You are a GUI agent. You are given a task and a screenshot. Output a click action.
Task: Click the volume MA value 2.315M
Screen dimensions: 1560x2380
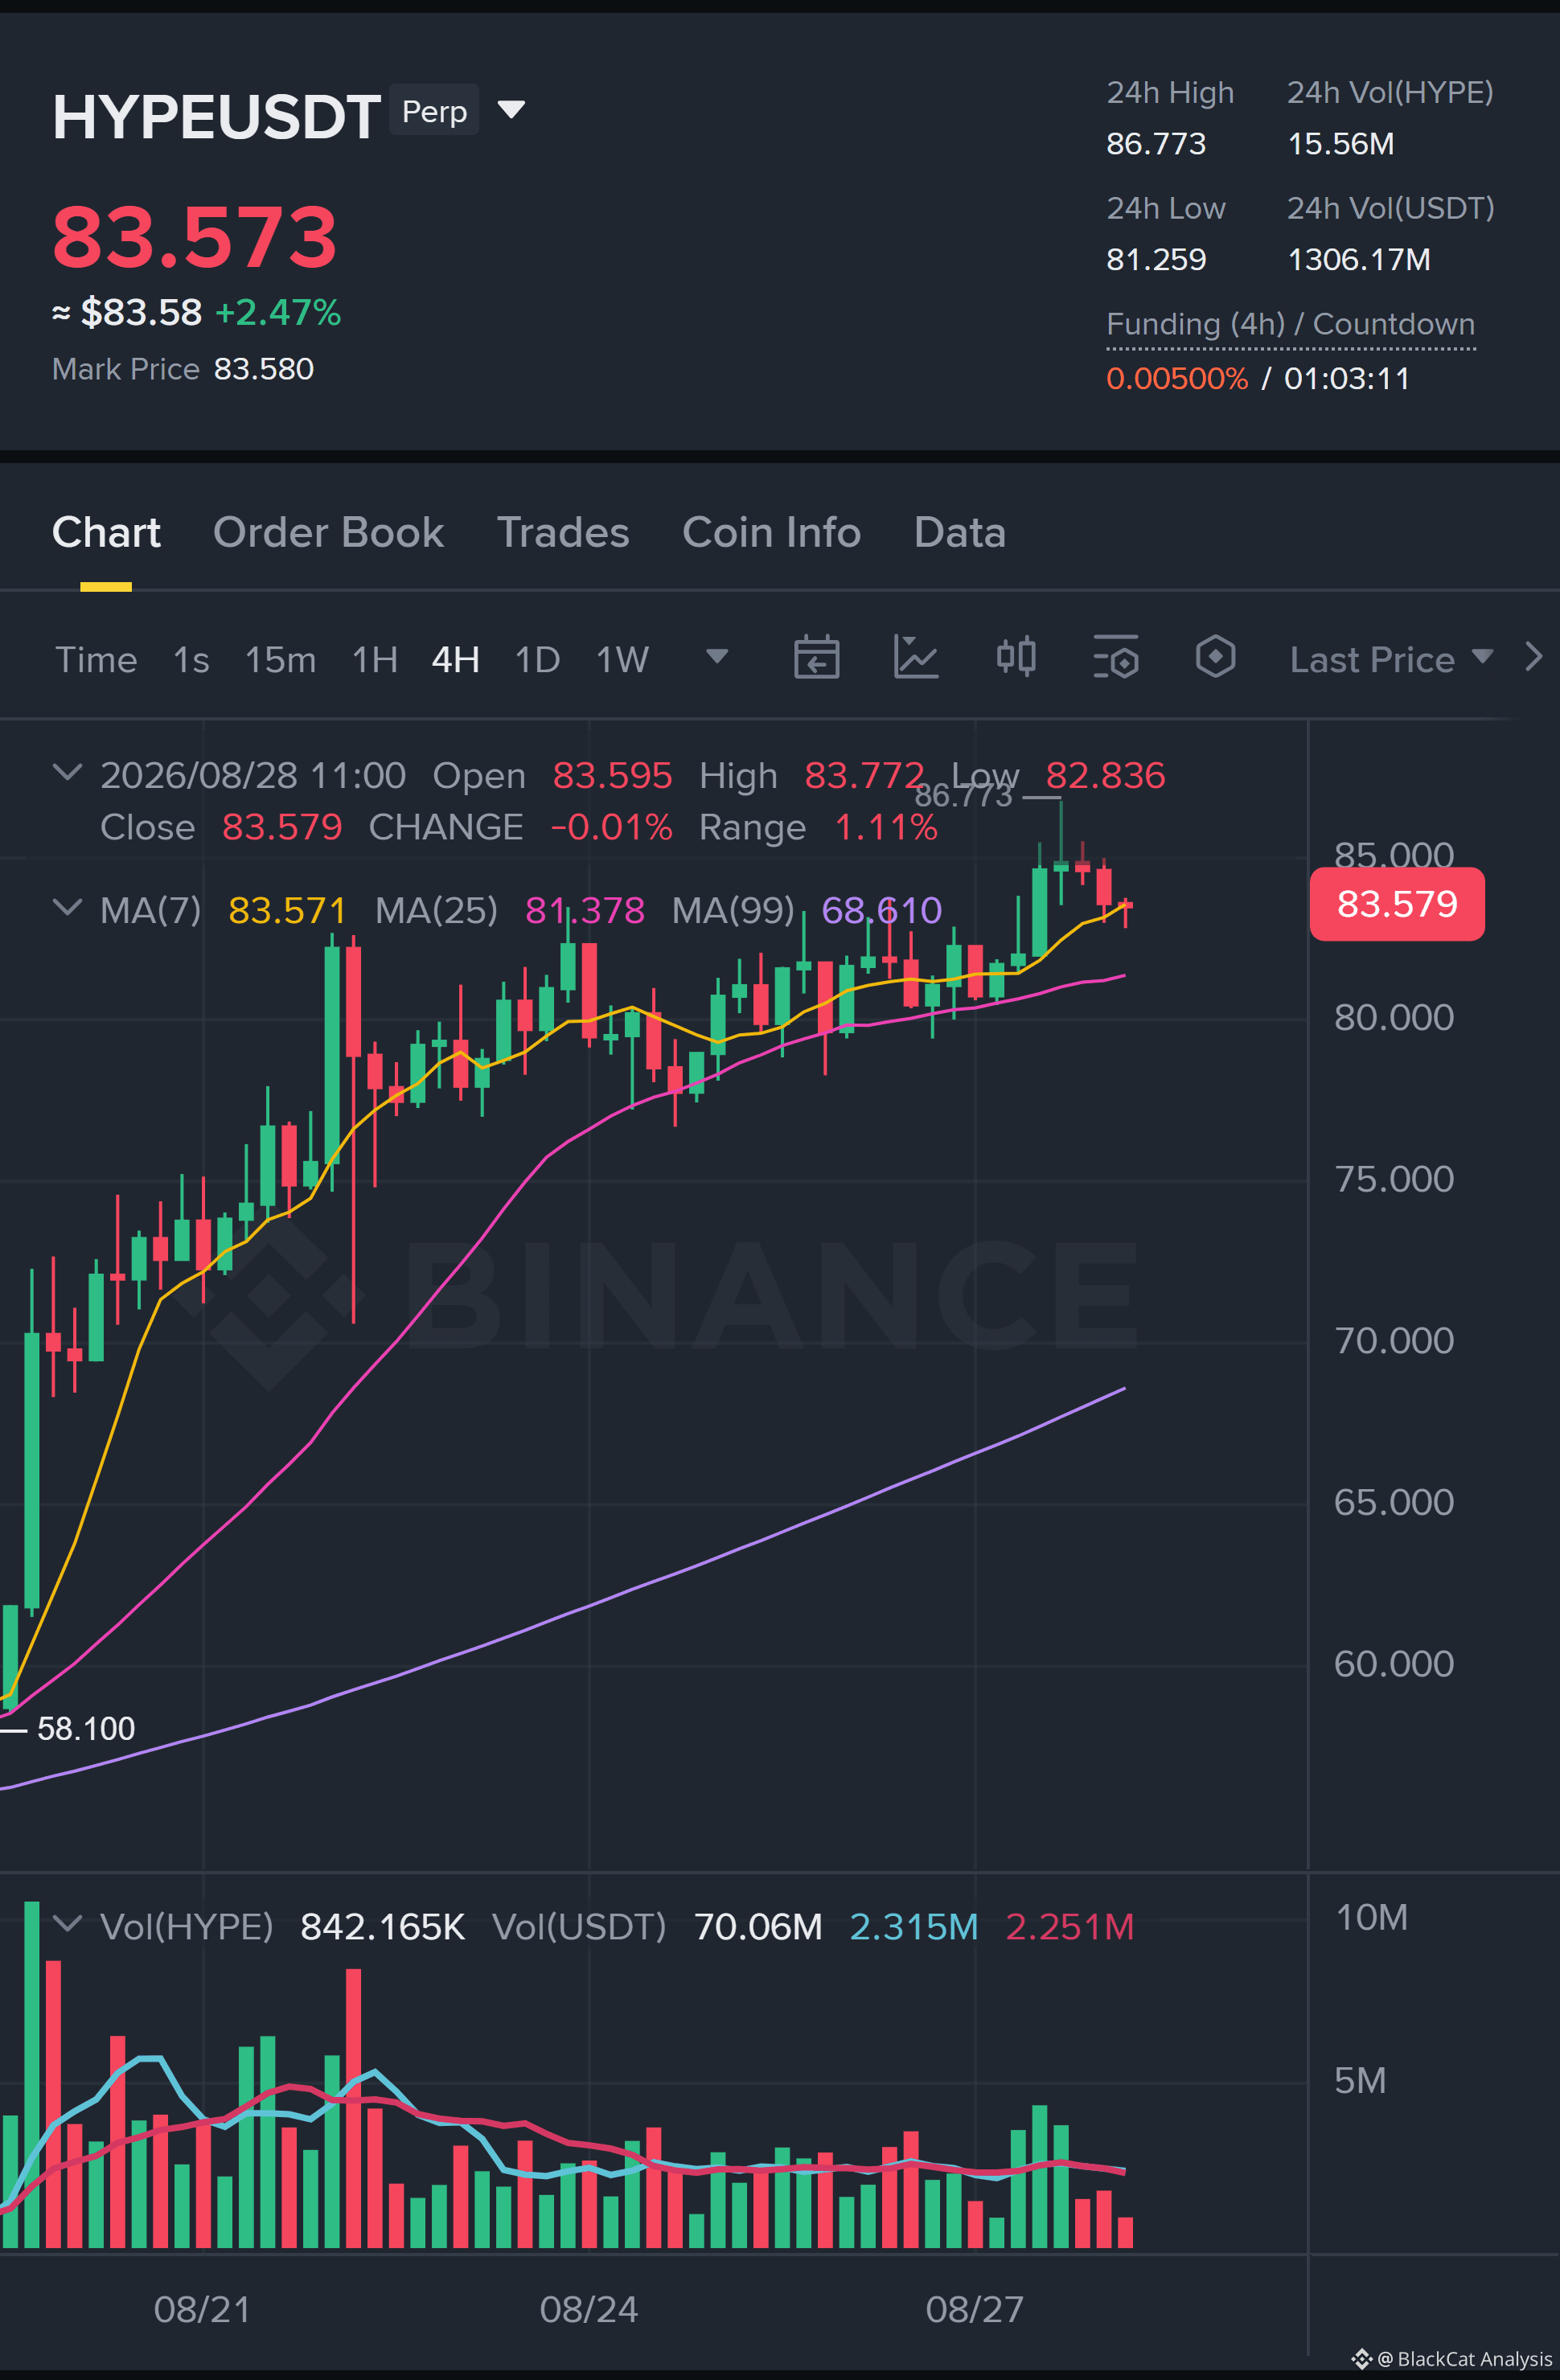pos(913,1926)
